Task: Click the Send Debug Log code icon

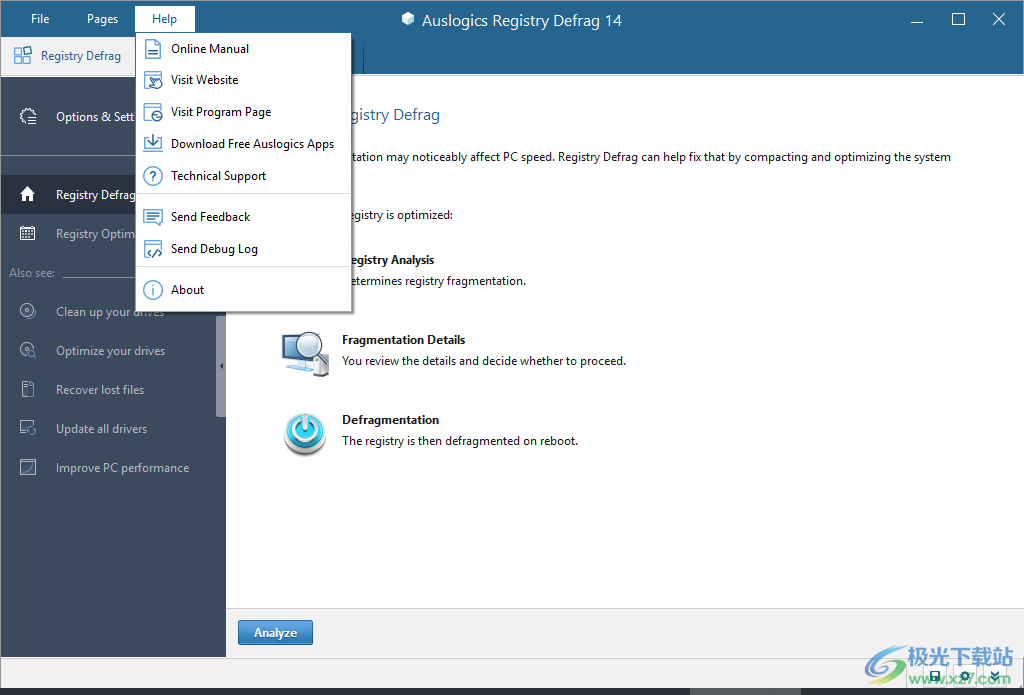Action: [x=153, y=249]
